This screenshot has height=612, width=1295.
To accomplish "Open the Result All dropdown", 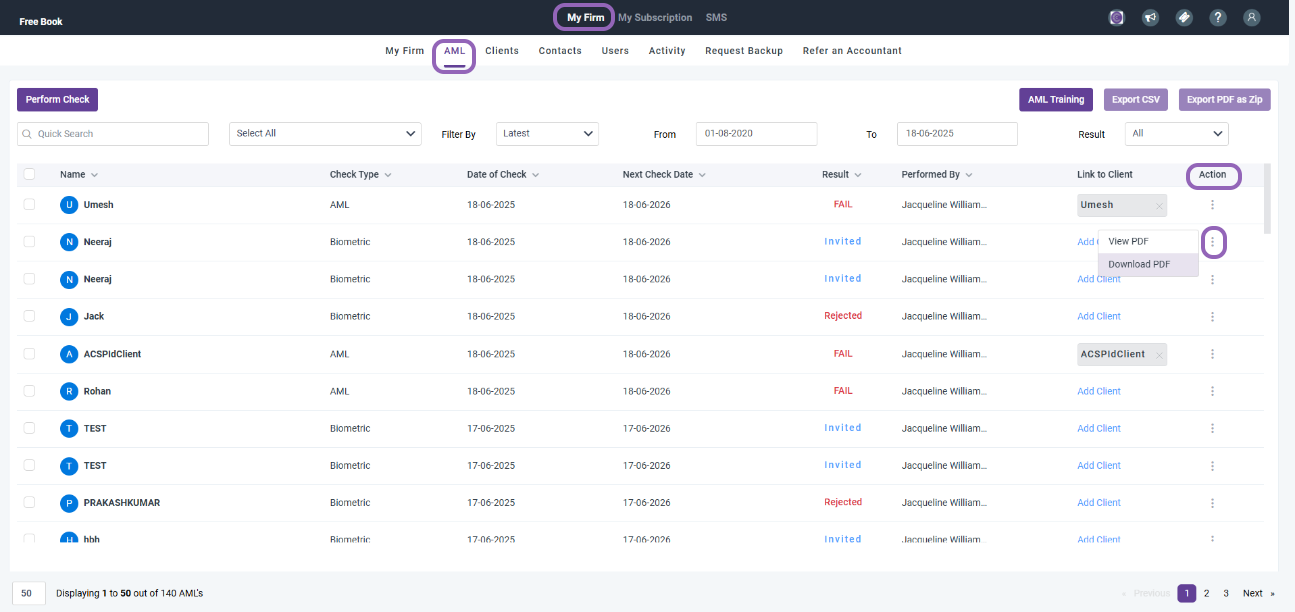I will pos(1177,134).
